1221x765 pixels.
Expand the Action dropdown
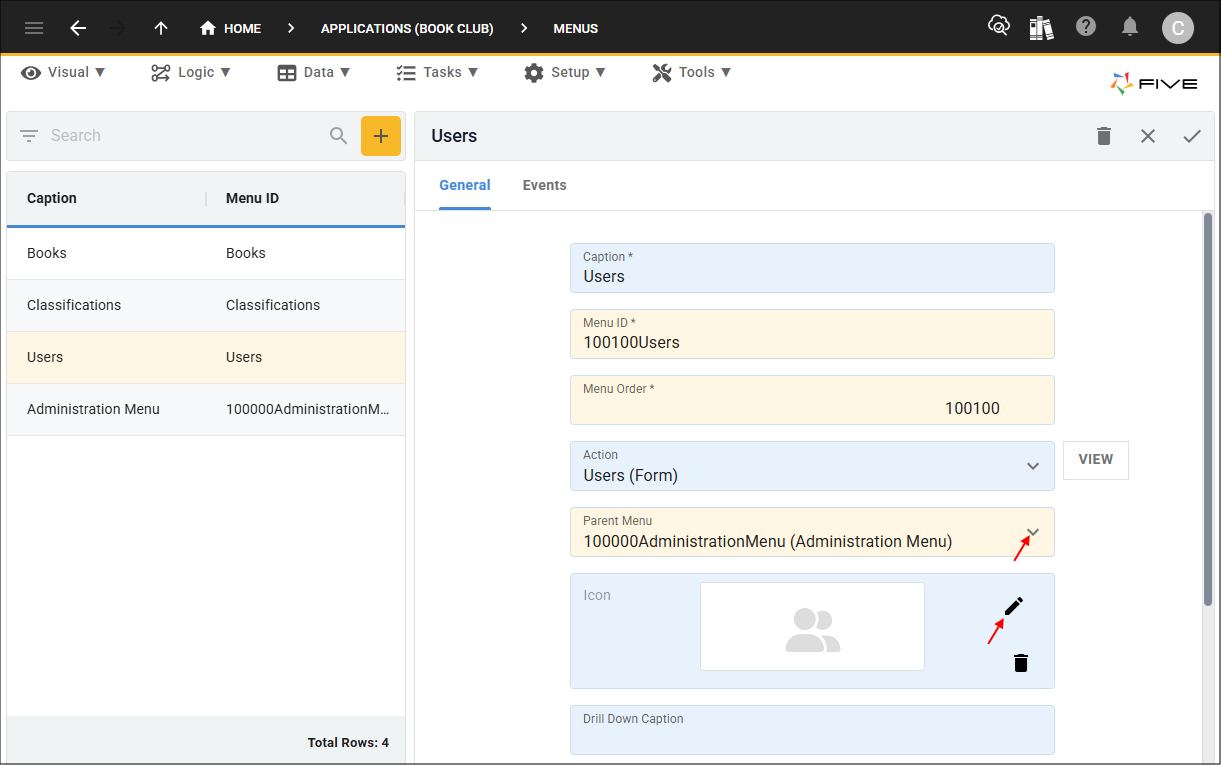pos(1033,466)
